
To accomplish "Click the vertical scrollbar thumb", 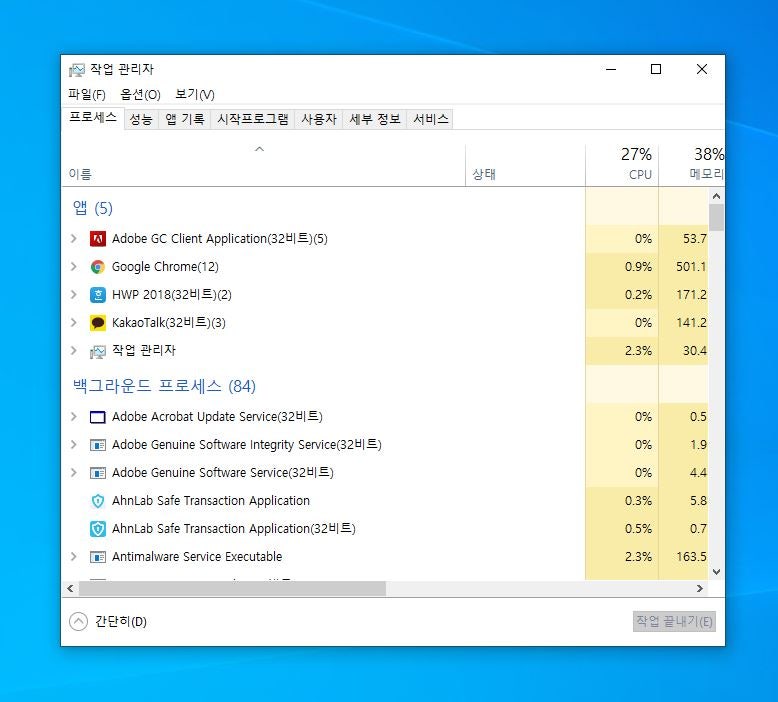I will point(716,218).
